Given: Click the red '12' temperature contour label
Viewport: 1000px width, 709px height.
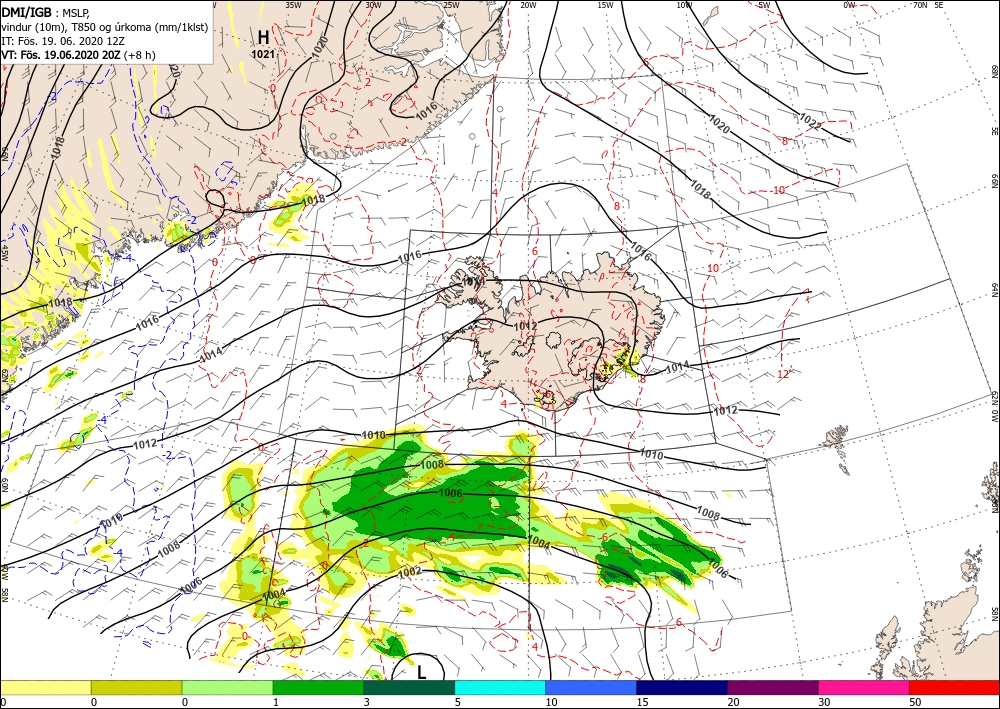Looking at the screenshot, I should pyautogui.click(x=783, y=374).
